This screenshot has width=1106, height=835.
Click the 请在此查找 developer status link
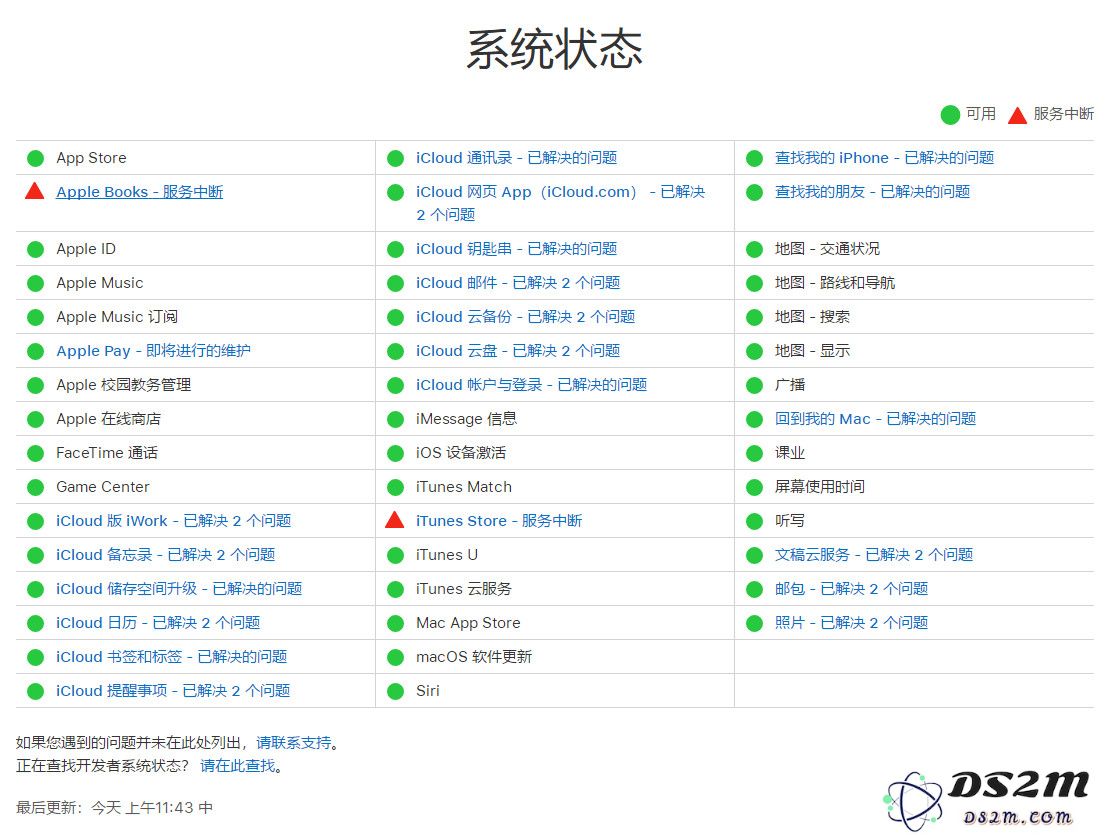pos(238,766)
